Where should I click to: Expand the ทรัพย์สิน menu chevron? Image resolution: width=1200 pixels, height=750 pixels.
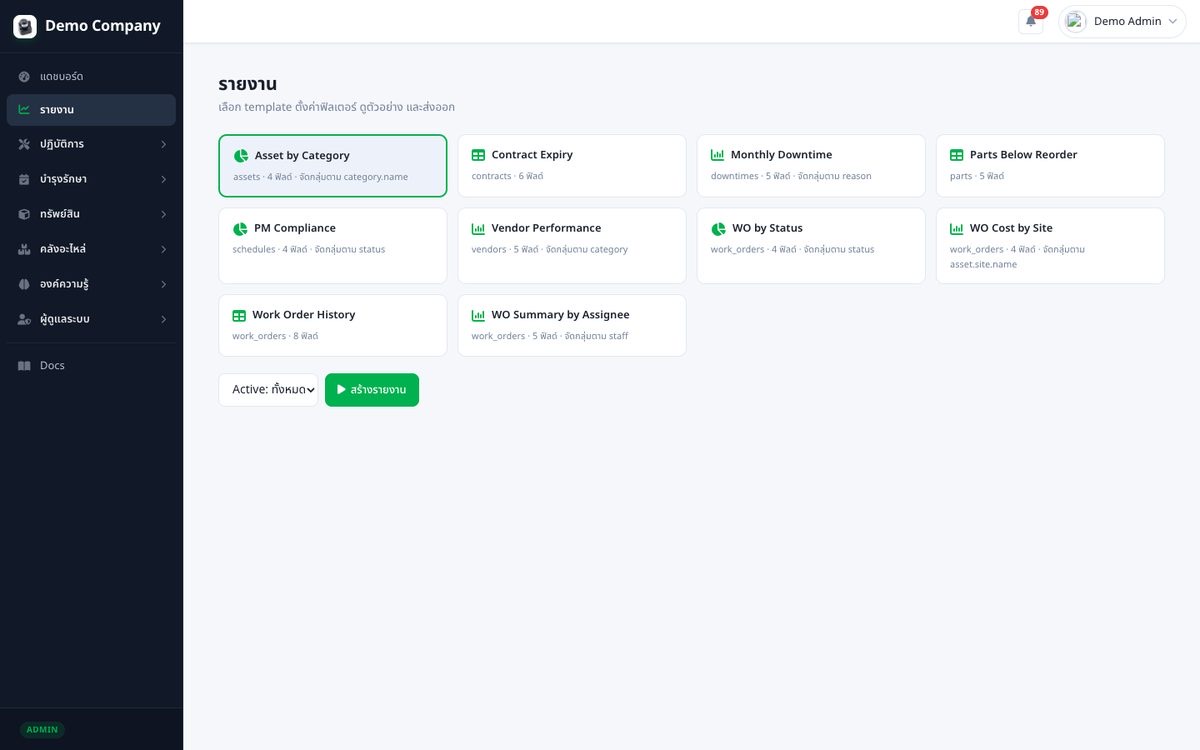point(164,214)
